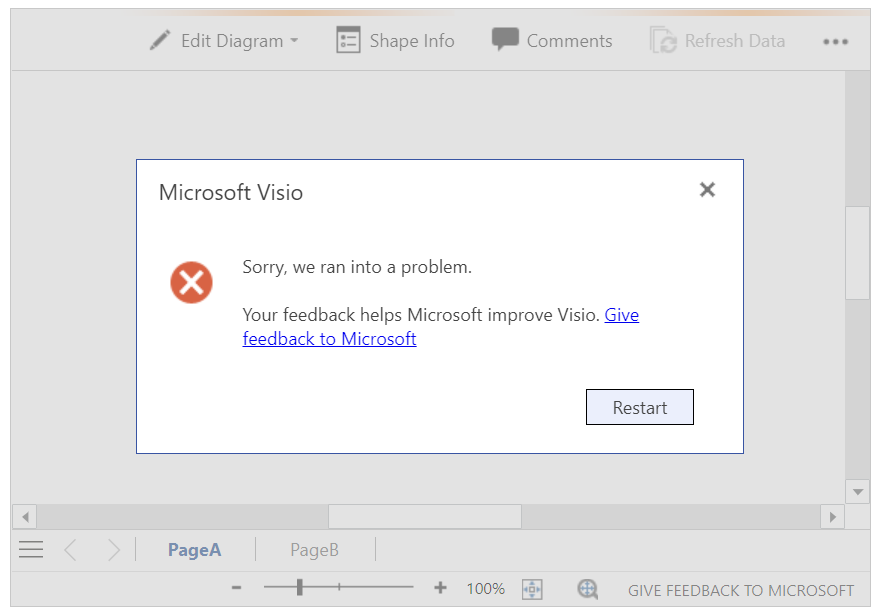Select the Zoom to Selection magnifier icon

click(x=588, y=589)
